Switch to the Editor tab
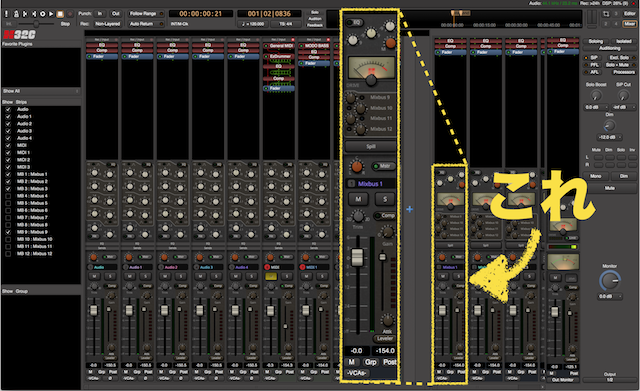This screenshot has height=391, width=640. coord(629,13)
